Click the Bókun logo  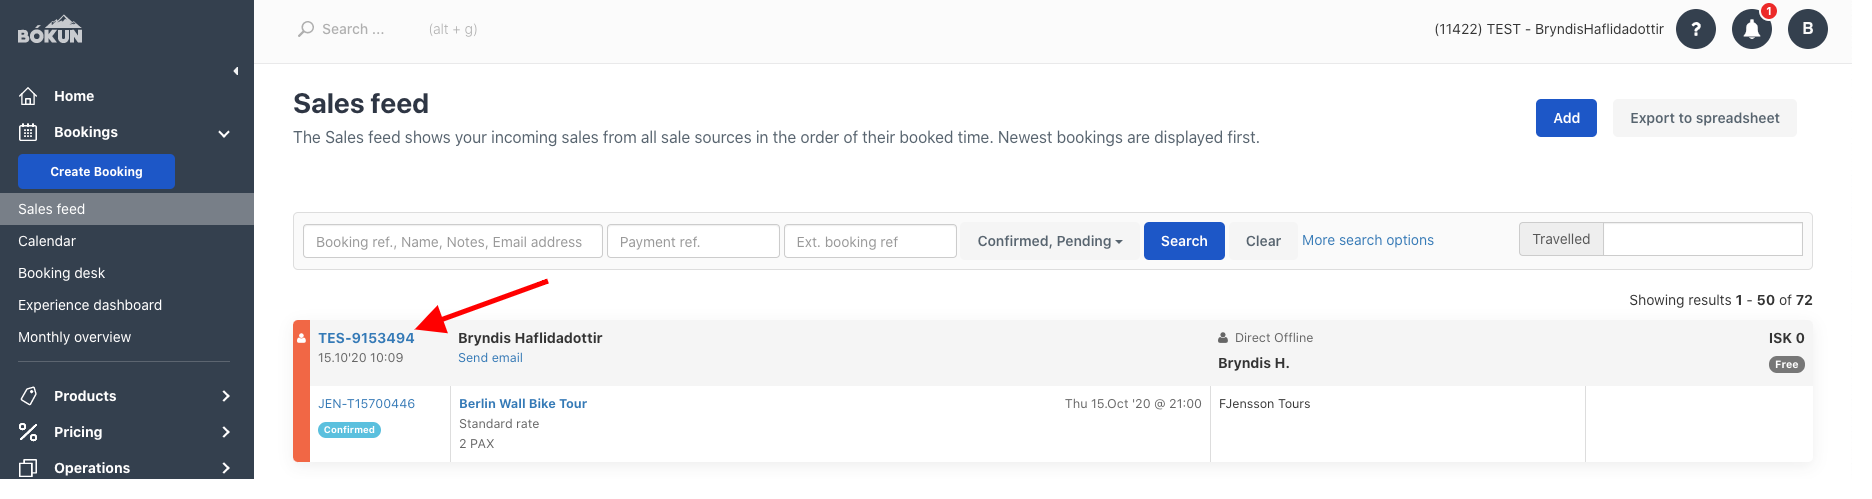[50, 30]
